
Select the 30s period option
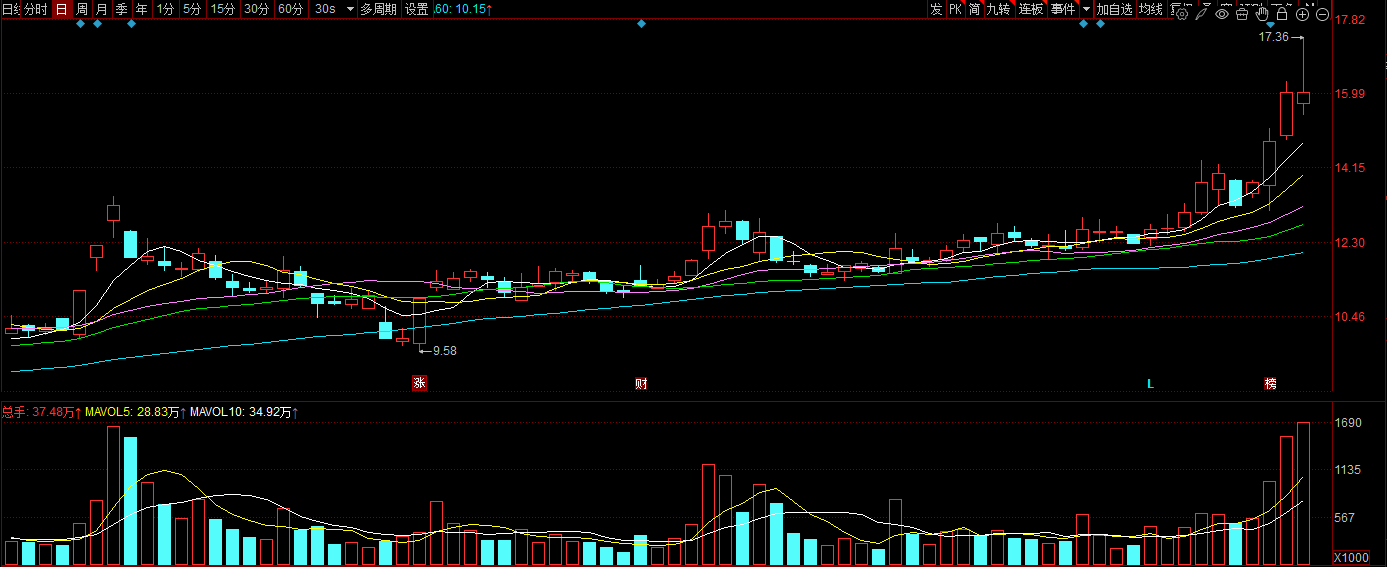(x=325, y=9)
